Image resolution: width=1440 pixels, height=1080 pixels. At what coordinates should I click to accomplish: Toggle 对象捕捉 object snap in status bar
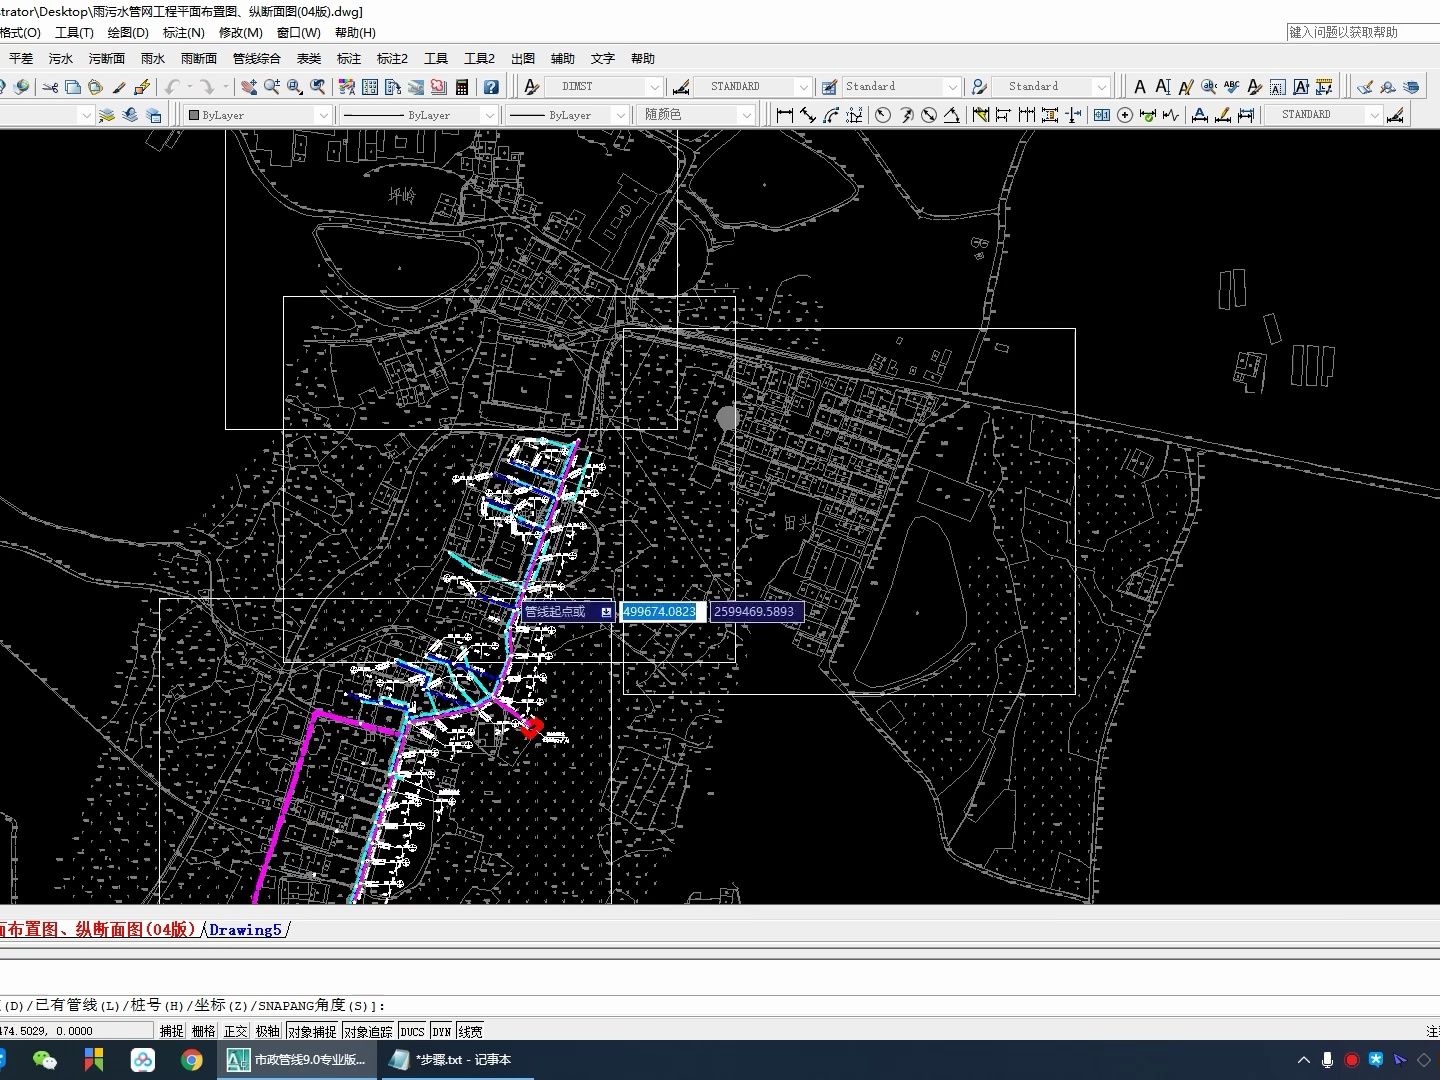pyautogui.click(x=312, y=1031)
